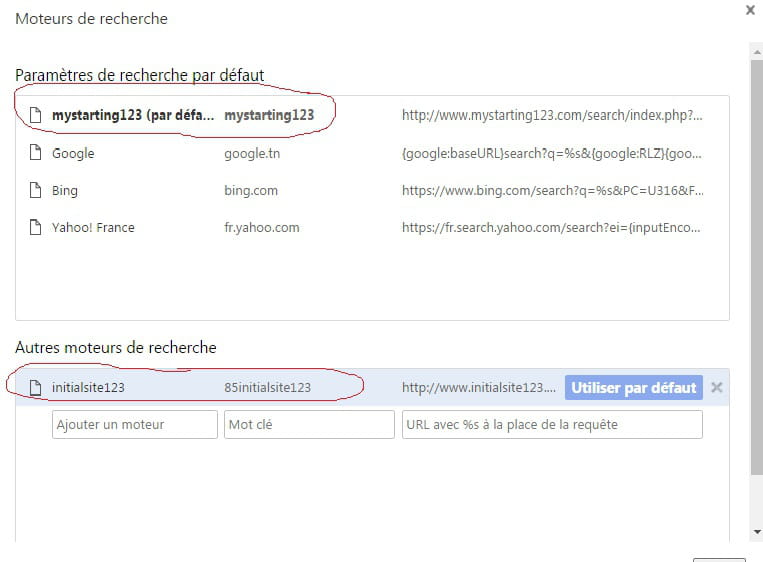Click the page icon beside initialsite123
763x562 pixels.
click(x=36, y=387)
